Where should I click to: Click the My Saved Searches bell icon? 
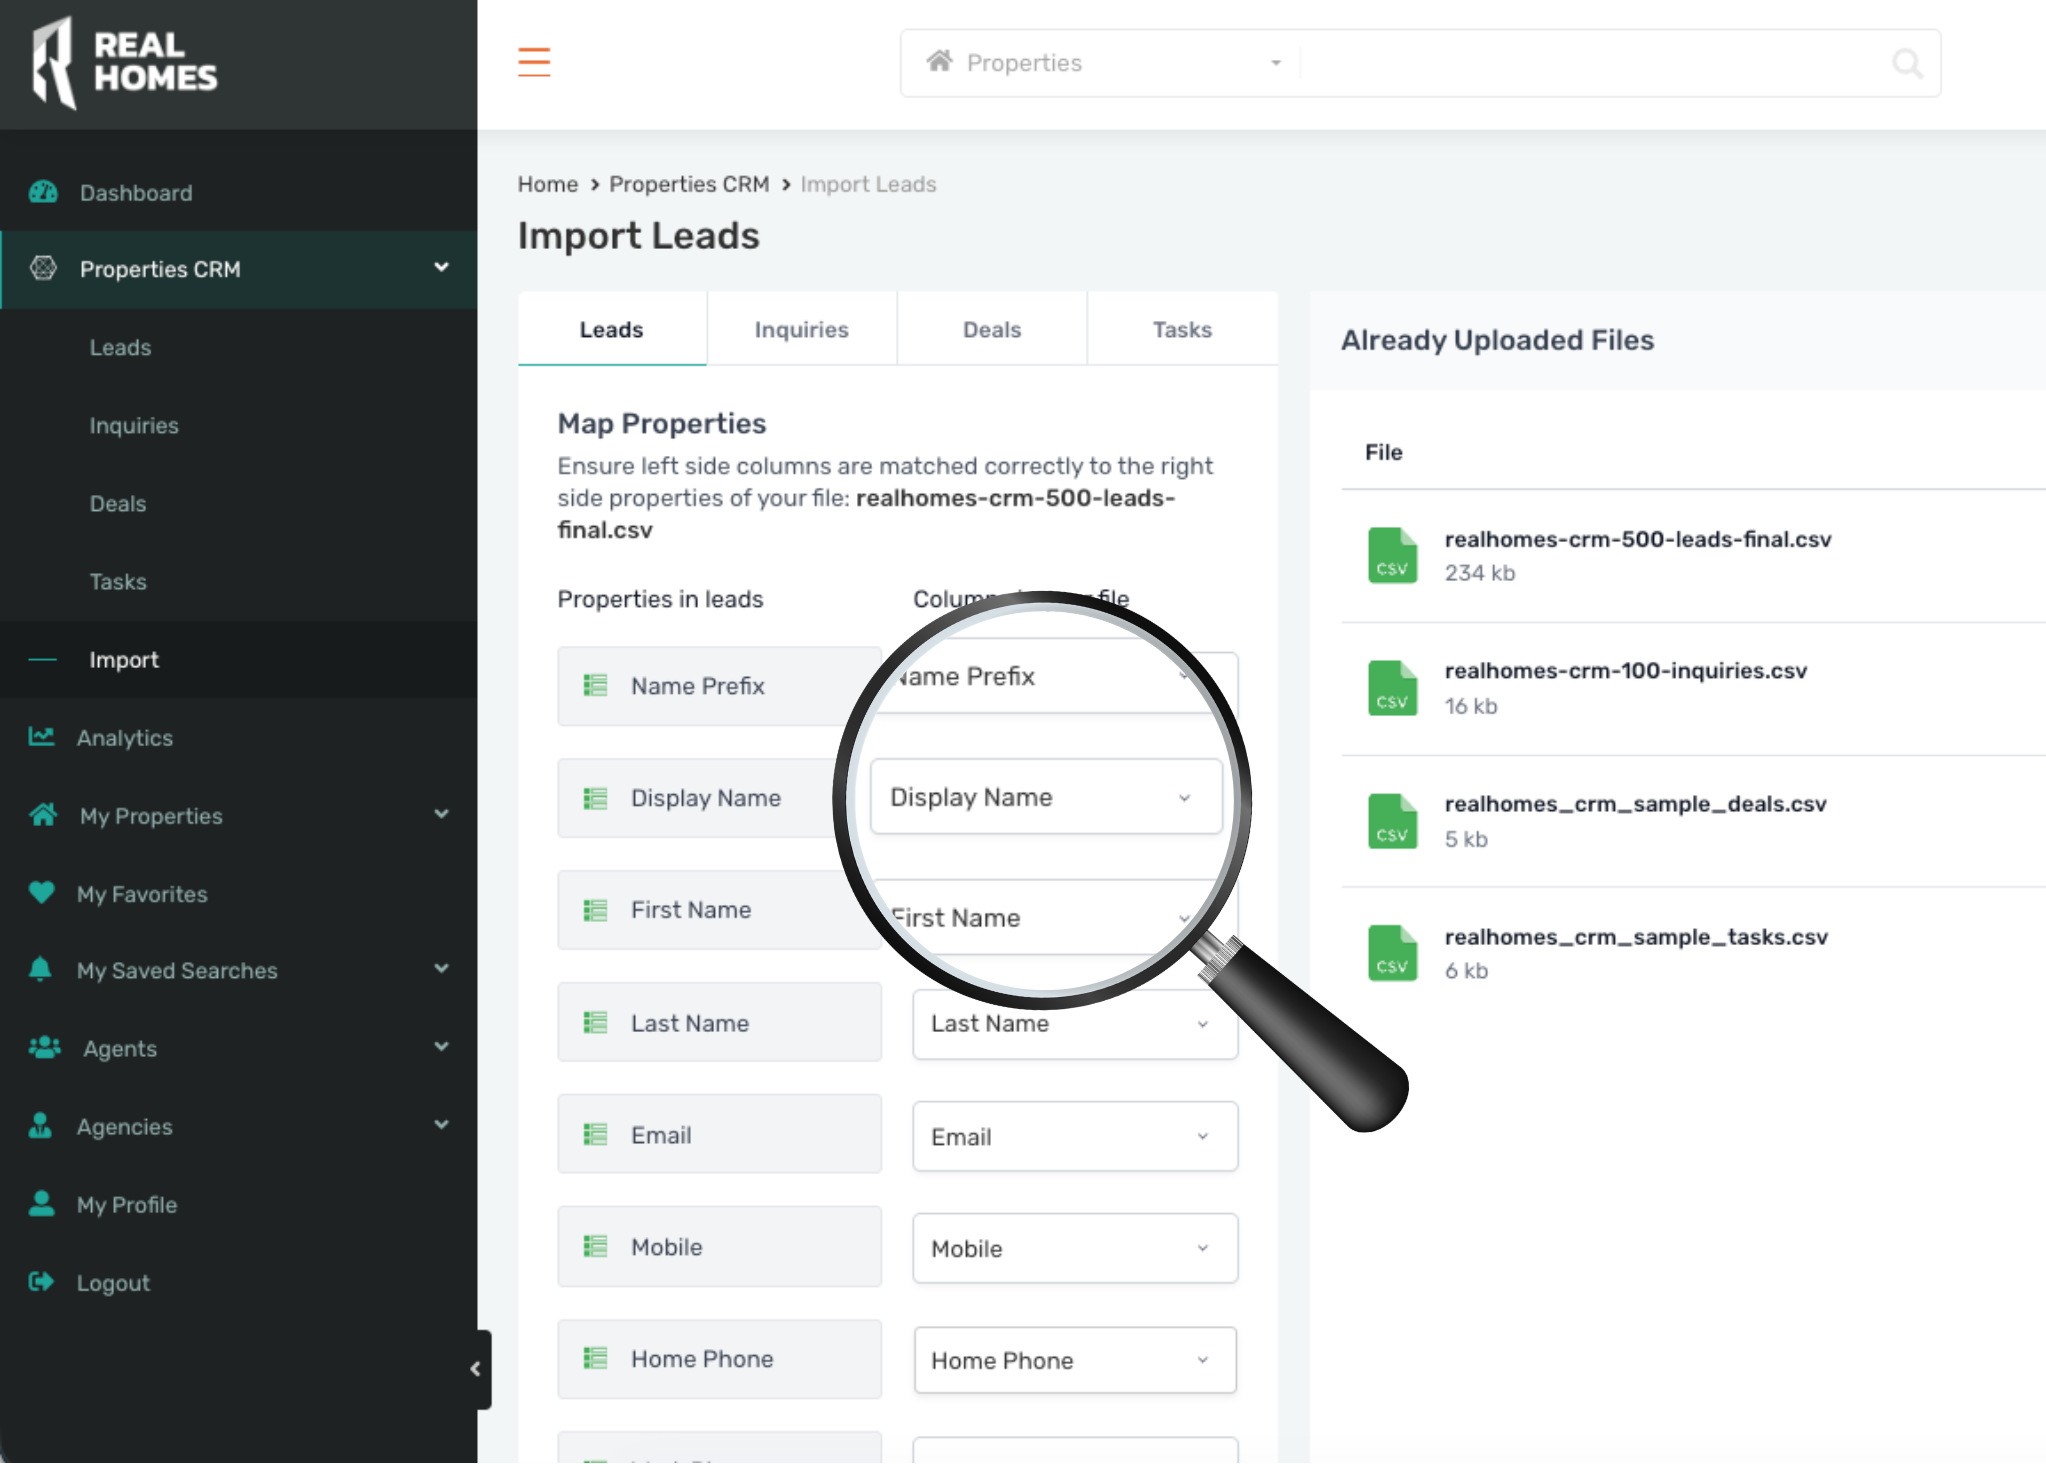coord(41,970)
